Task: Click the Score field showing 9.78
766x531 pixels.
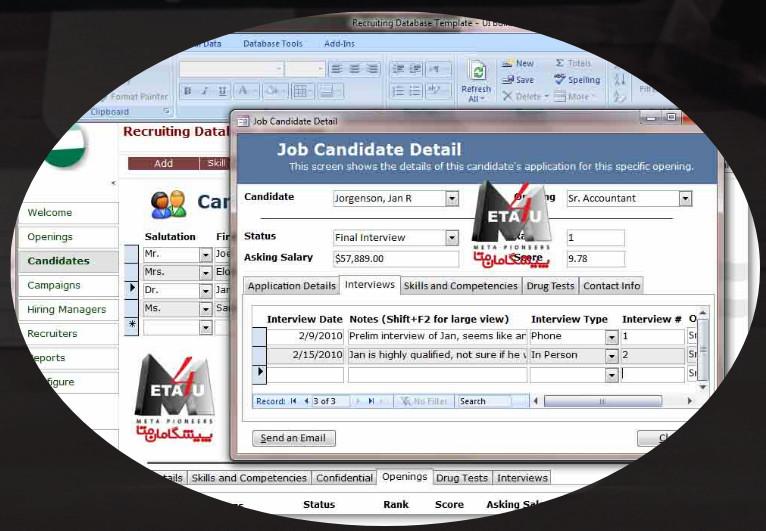Action: [x=595, y=259]
